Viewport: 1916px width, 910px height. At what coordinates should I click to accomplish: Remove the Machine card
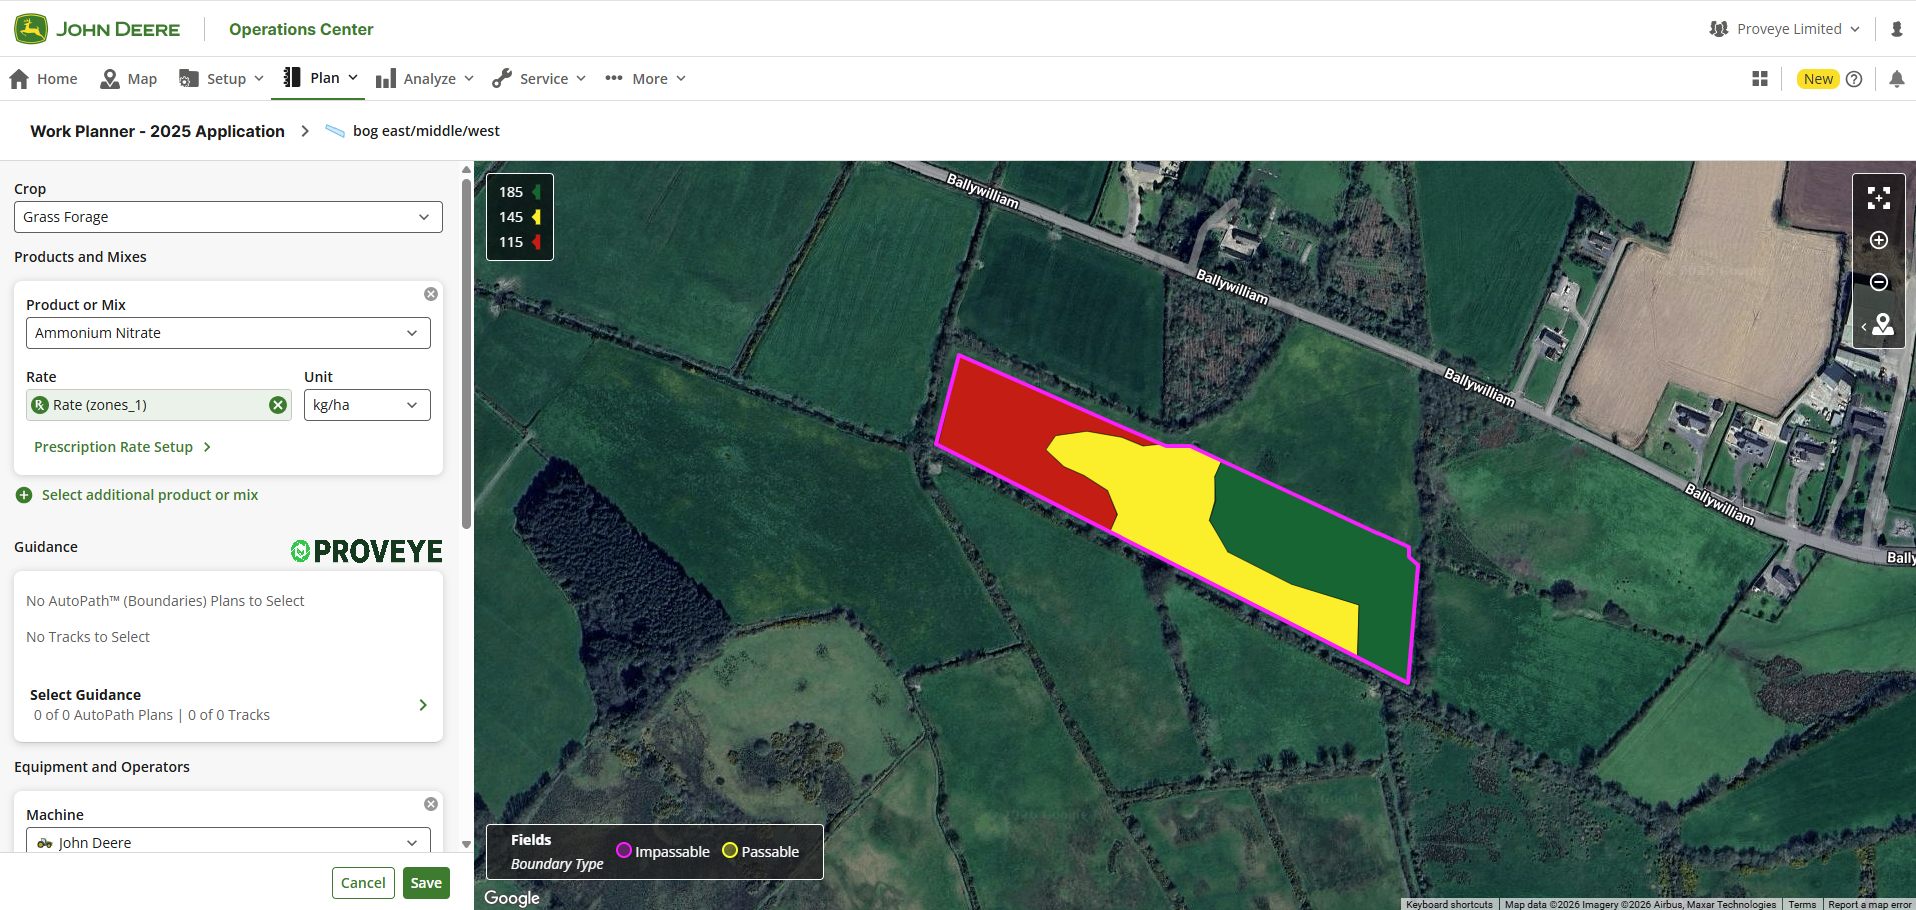(431, 804)
